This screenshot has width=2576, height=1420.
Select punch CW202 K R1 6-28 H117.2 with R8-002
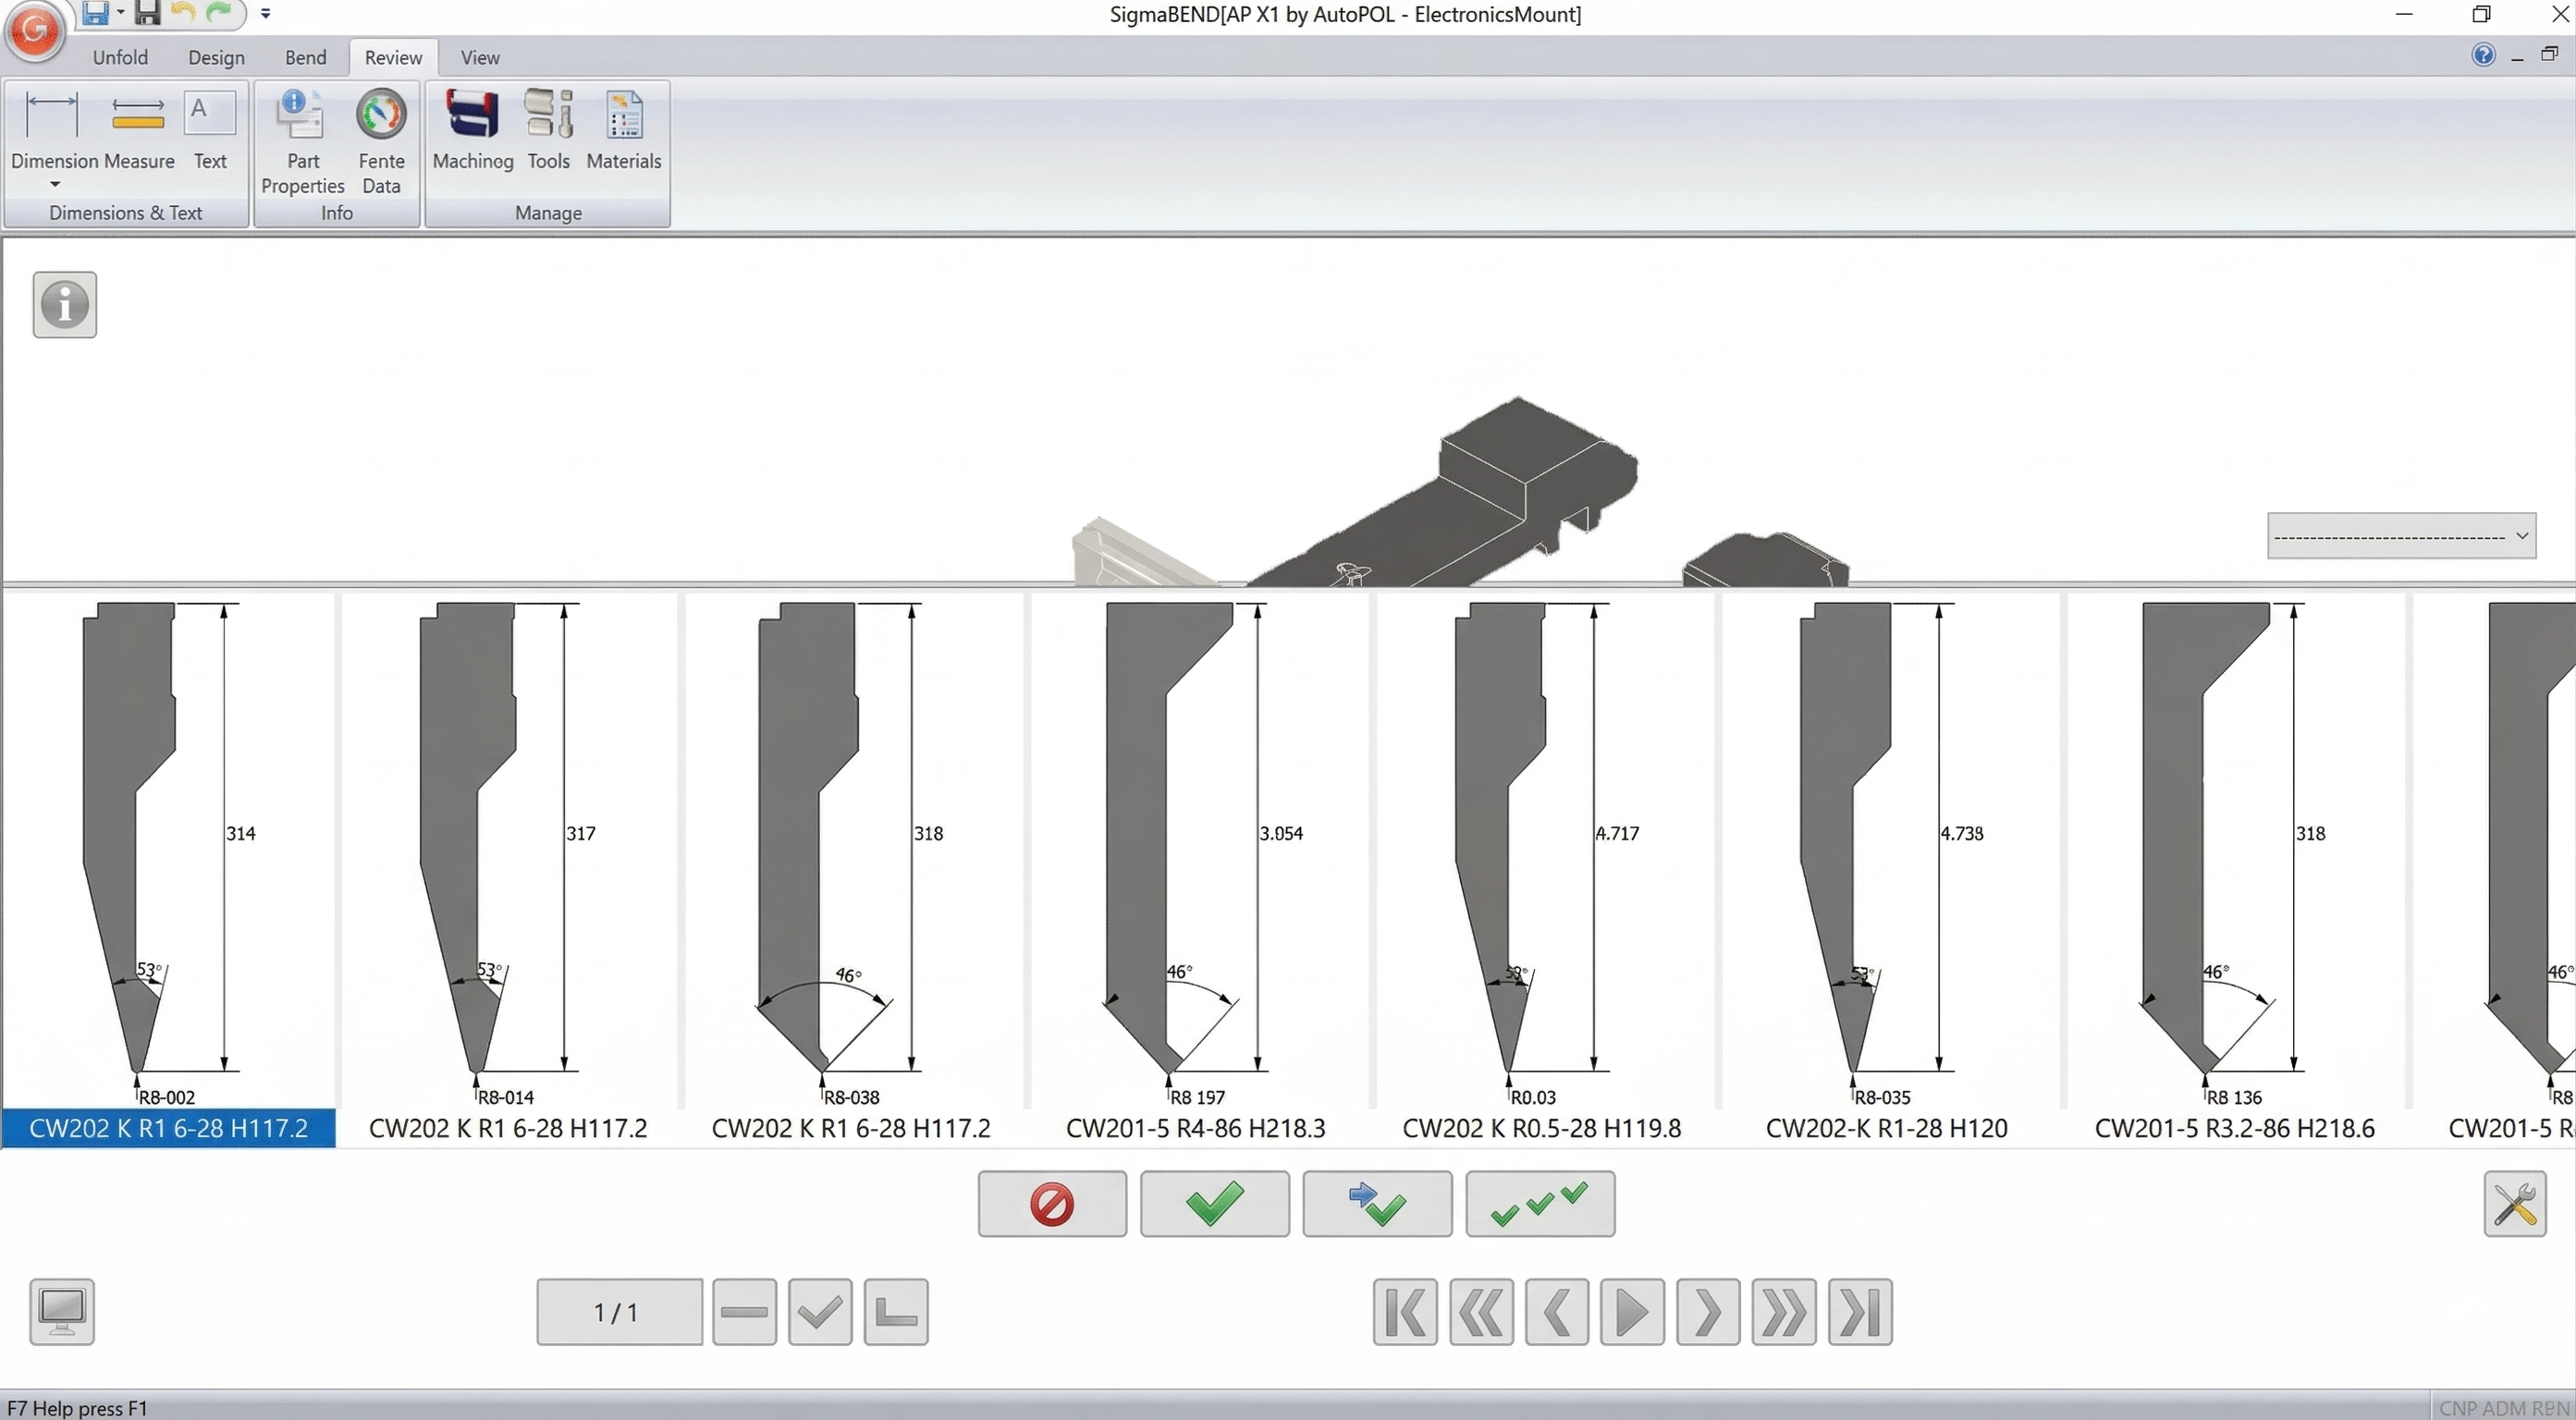[168, 870]
